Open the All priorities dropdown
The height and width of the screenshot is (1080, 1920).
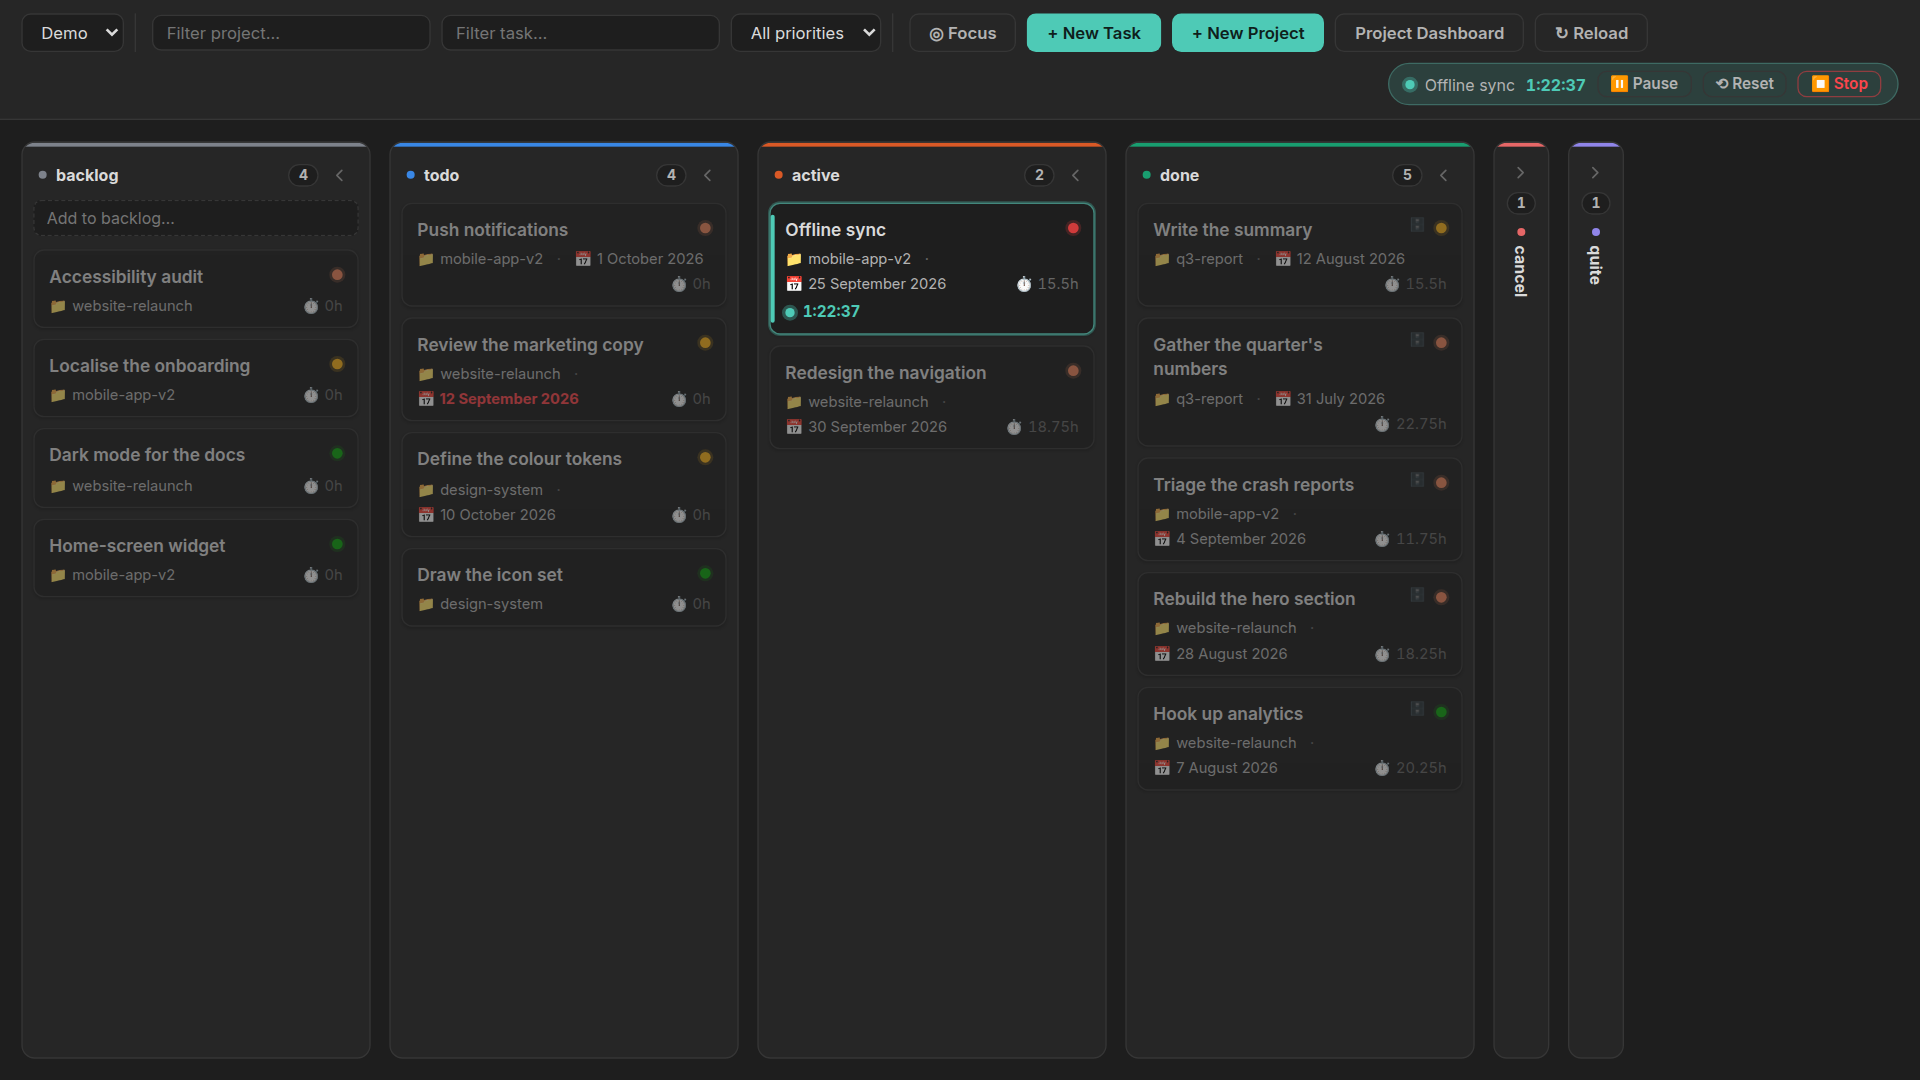click(806, 33)
